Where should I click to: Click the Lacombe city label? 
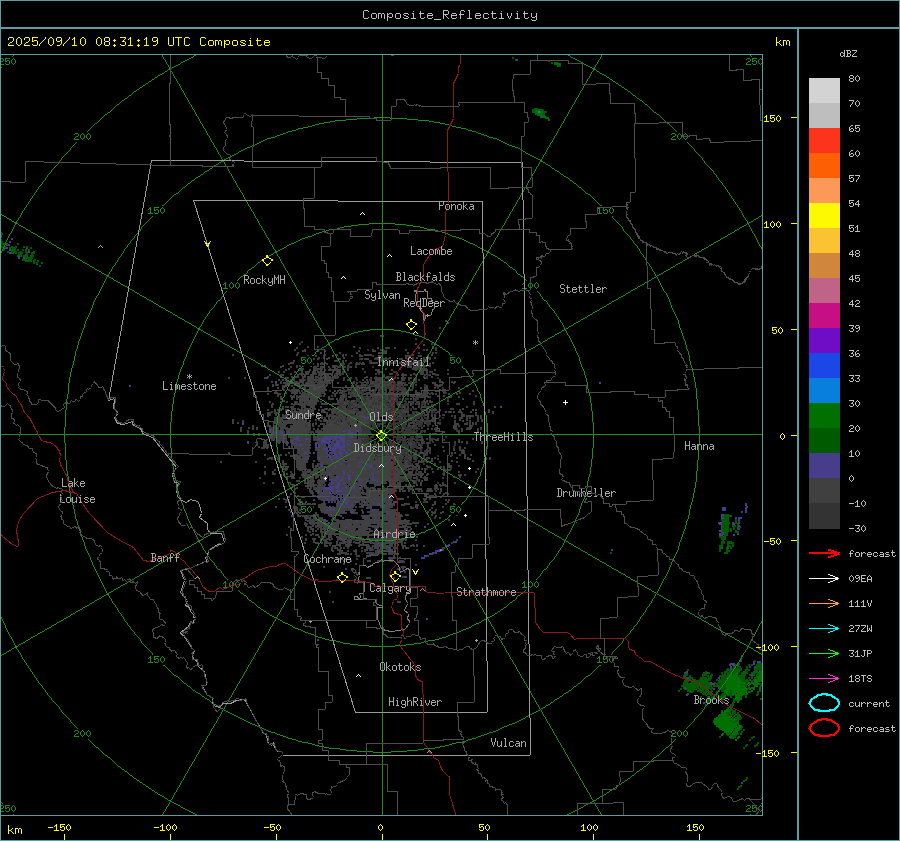pyautogui.click(x=431, y=251)
